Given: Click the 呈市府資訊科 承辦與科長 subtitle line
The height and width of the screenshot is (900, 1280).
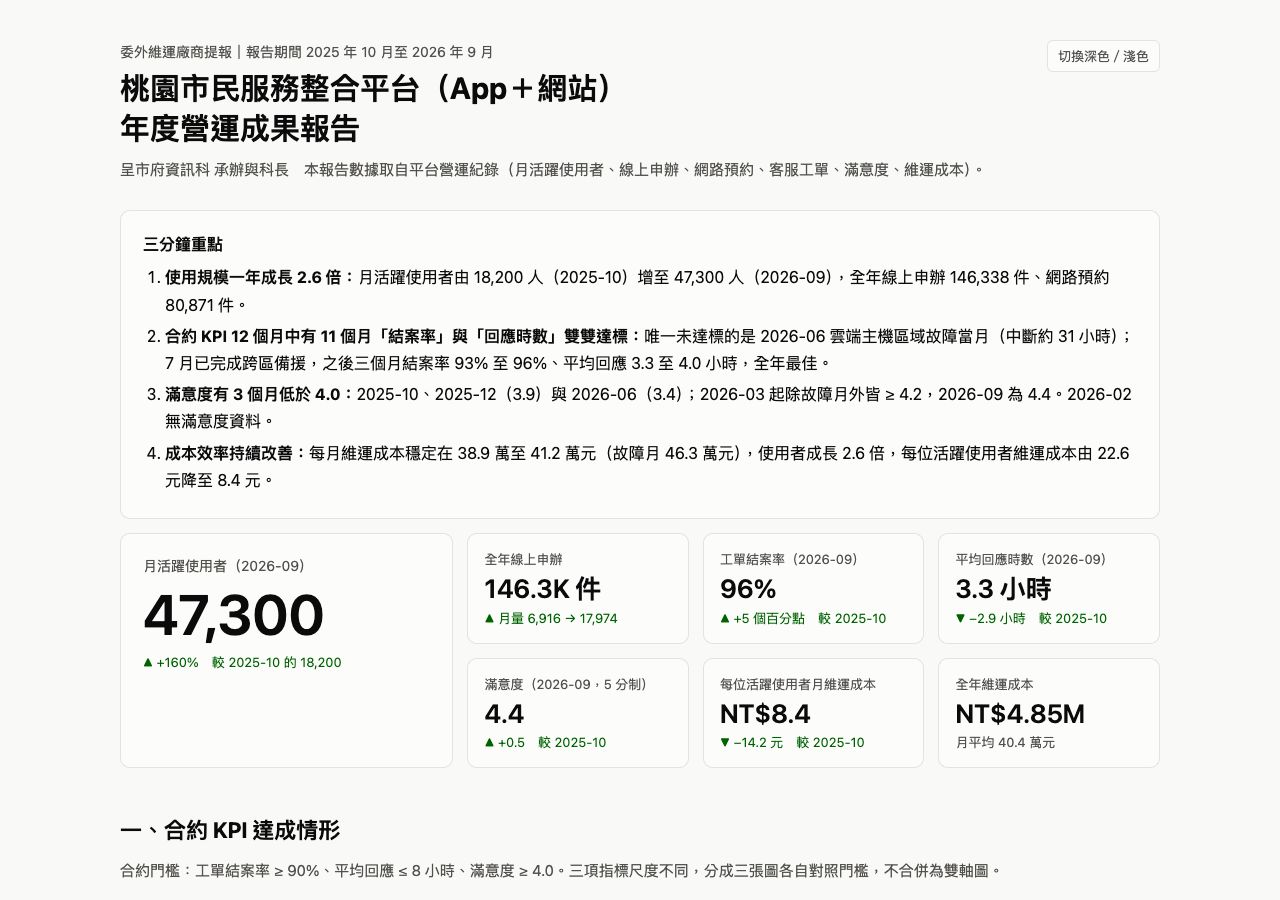Looking at the screenshot, I should click(x=553, y=170).
